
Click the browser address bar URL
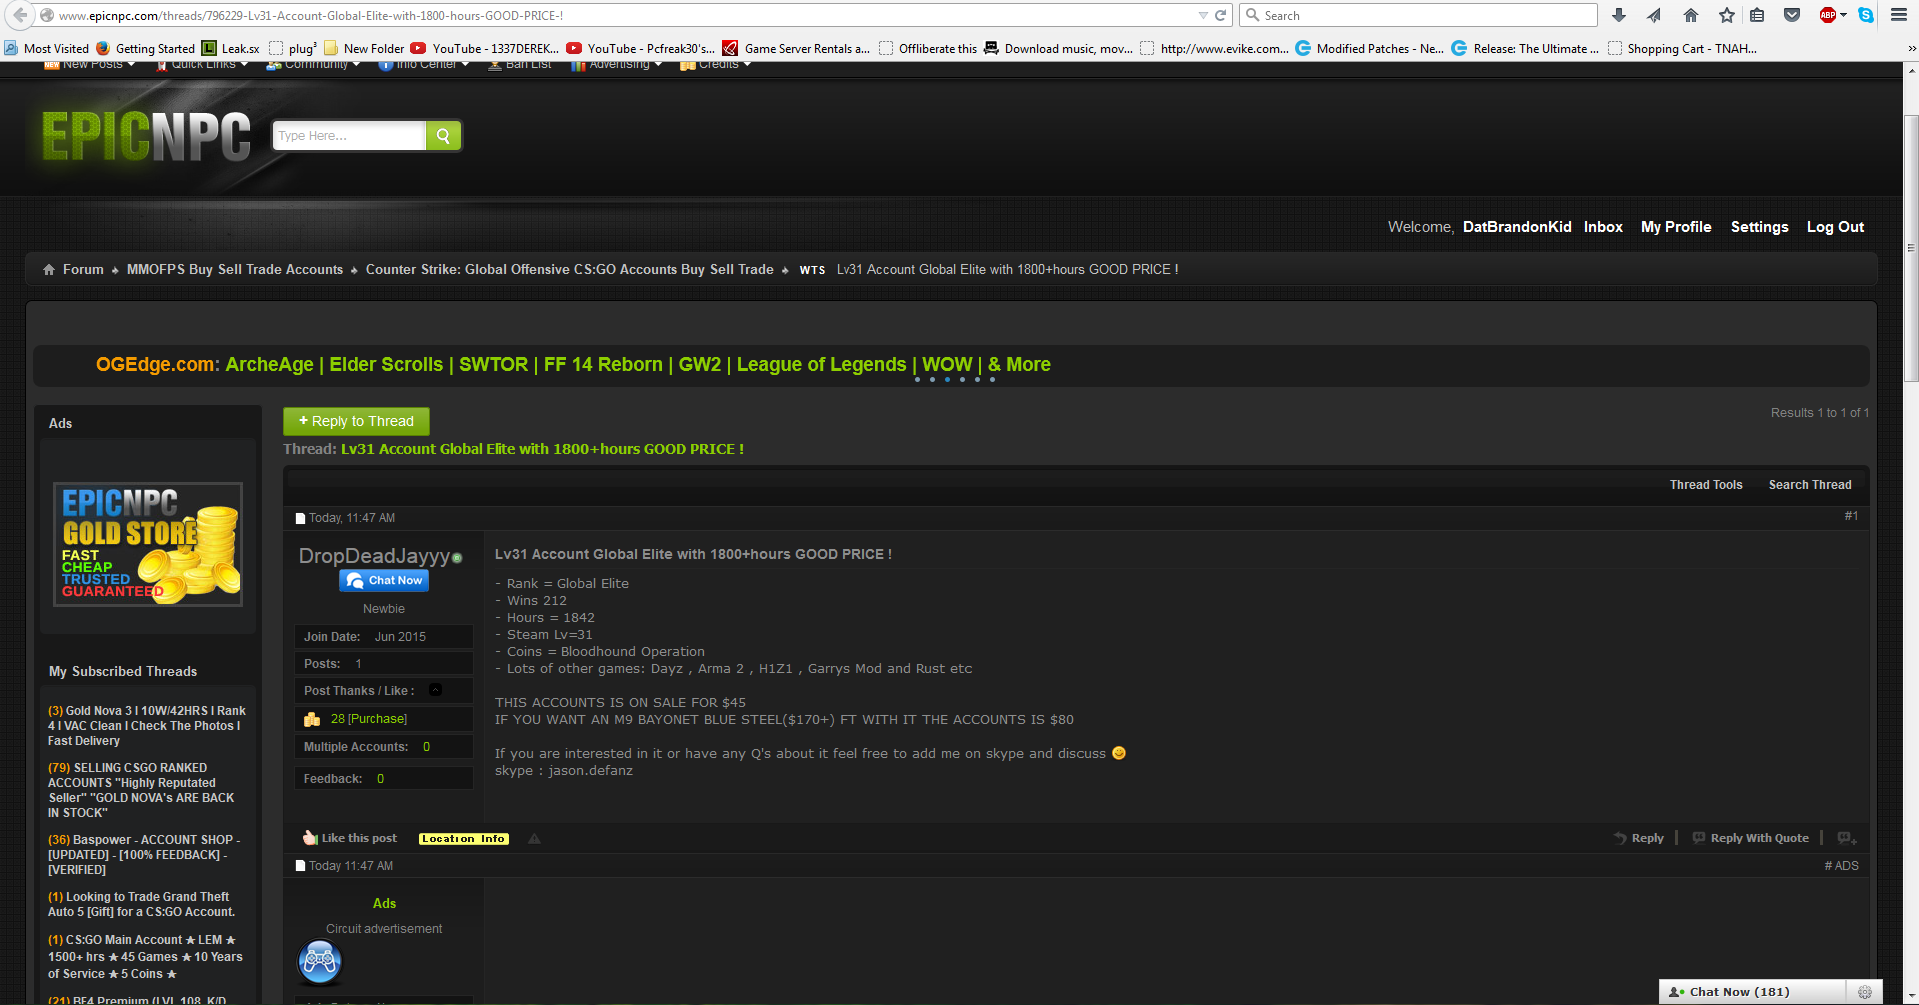pos(620,15)
